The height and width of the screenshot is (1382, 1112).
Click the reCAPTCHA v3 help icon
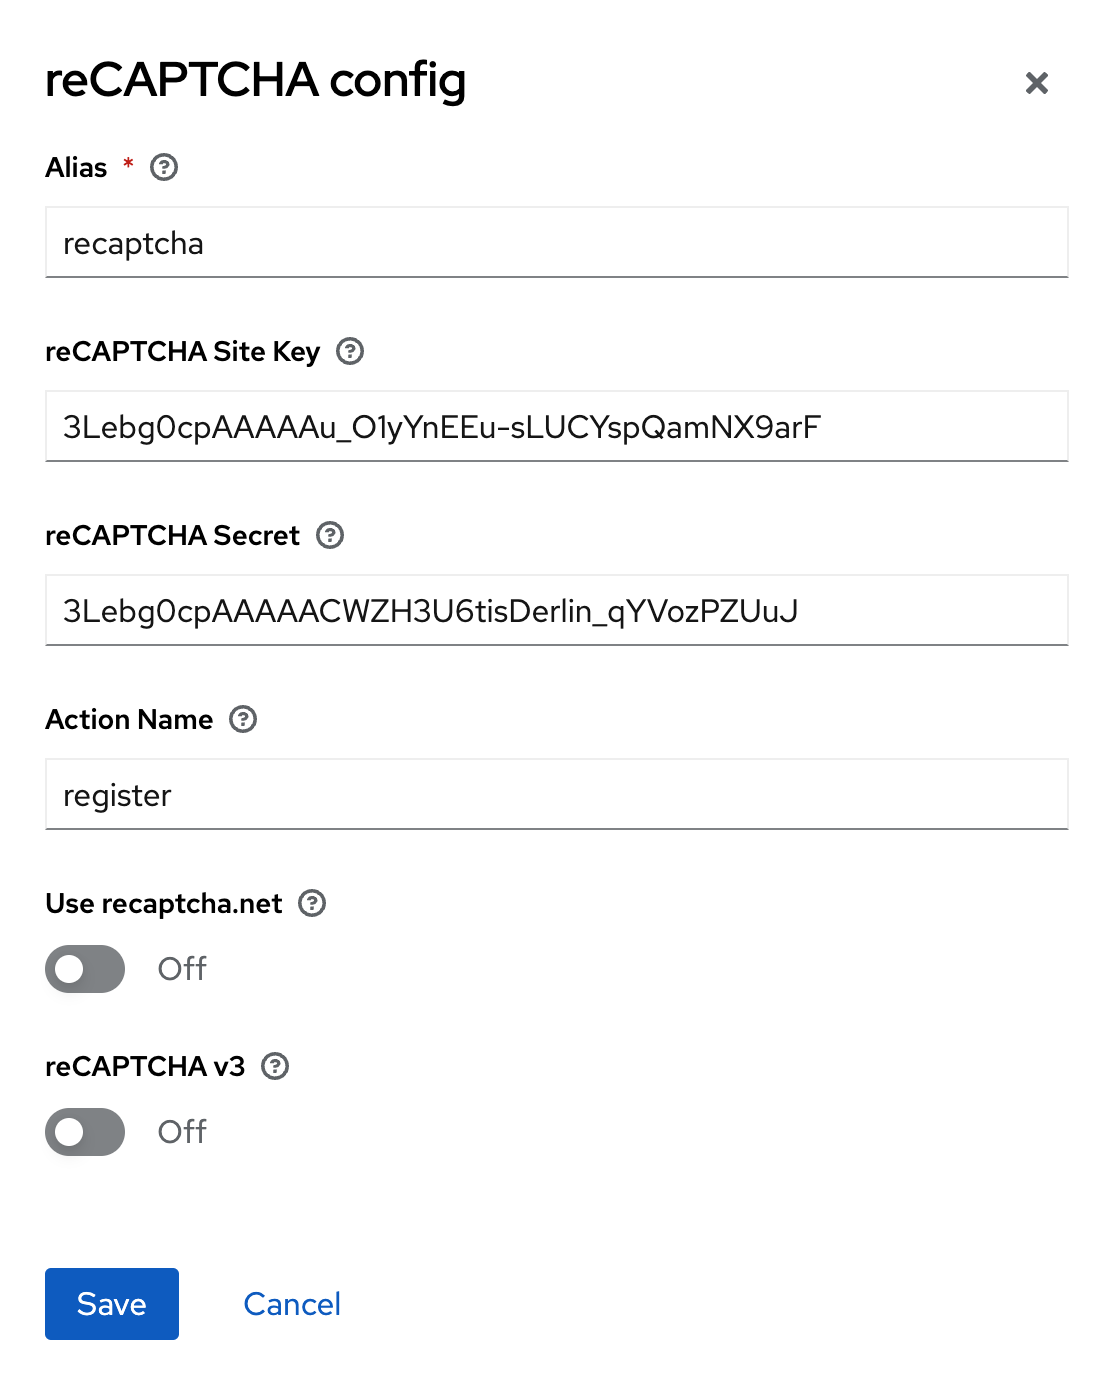pyautogui.click(x=273, y=1067)
